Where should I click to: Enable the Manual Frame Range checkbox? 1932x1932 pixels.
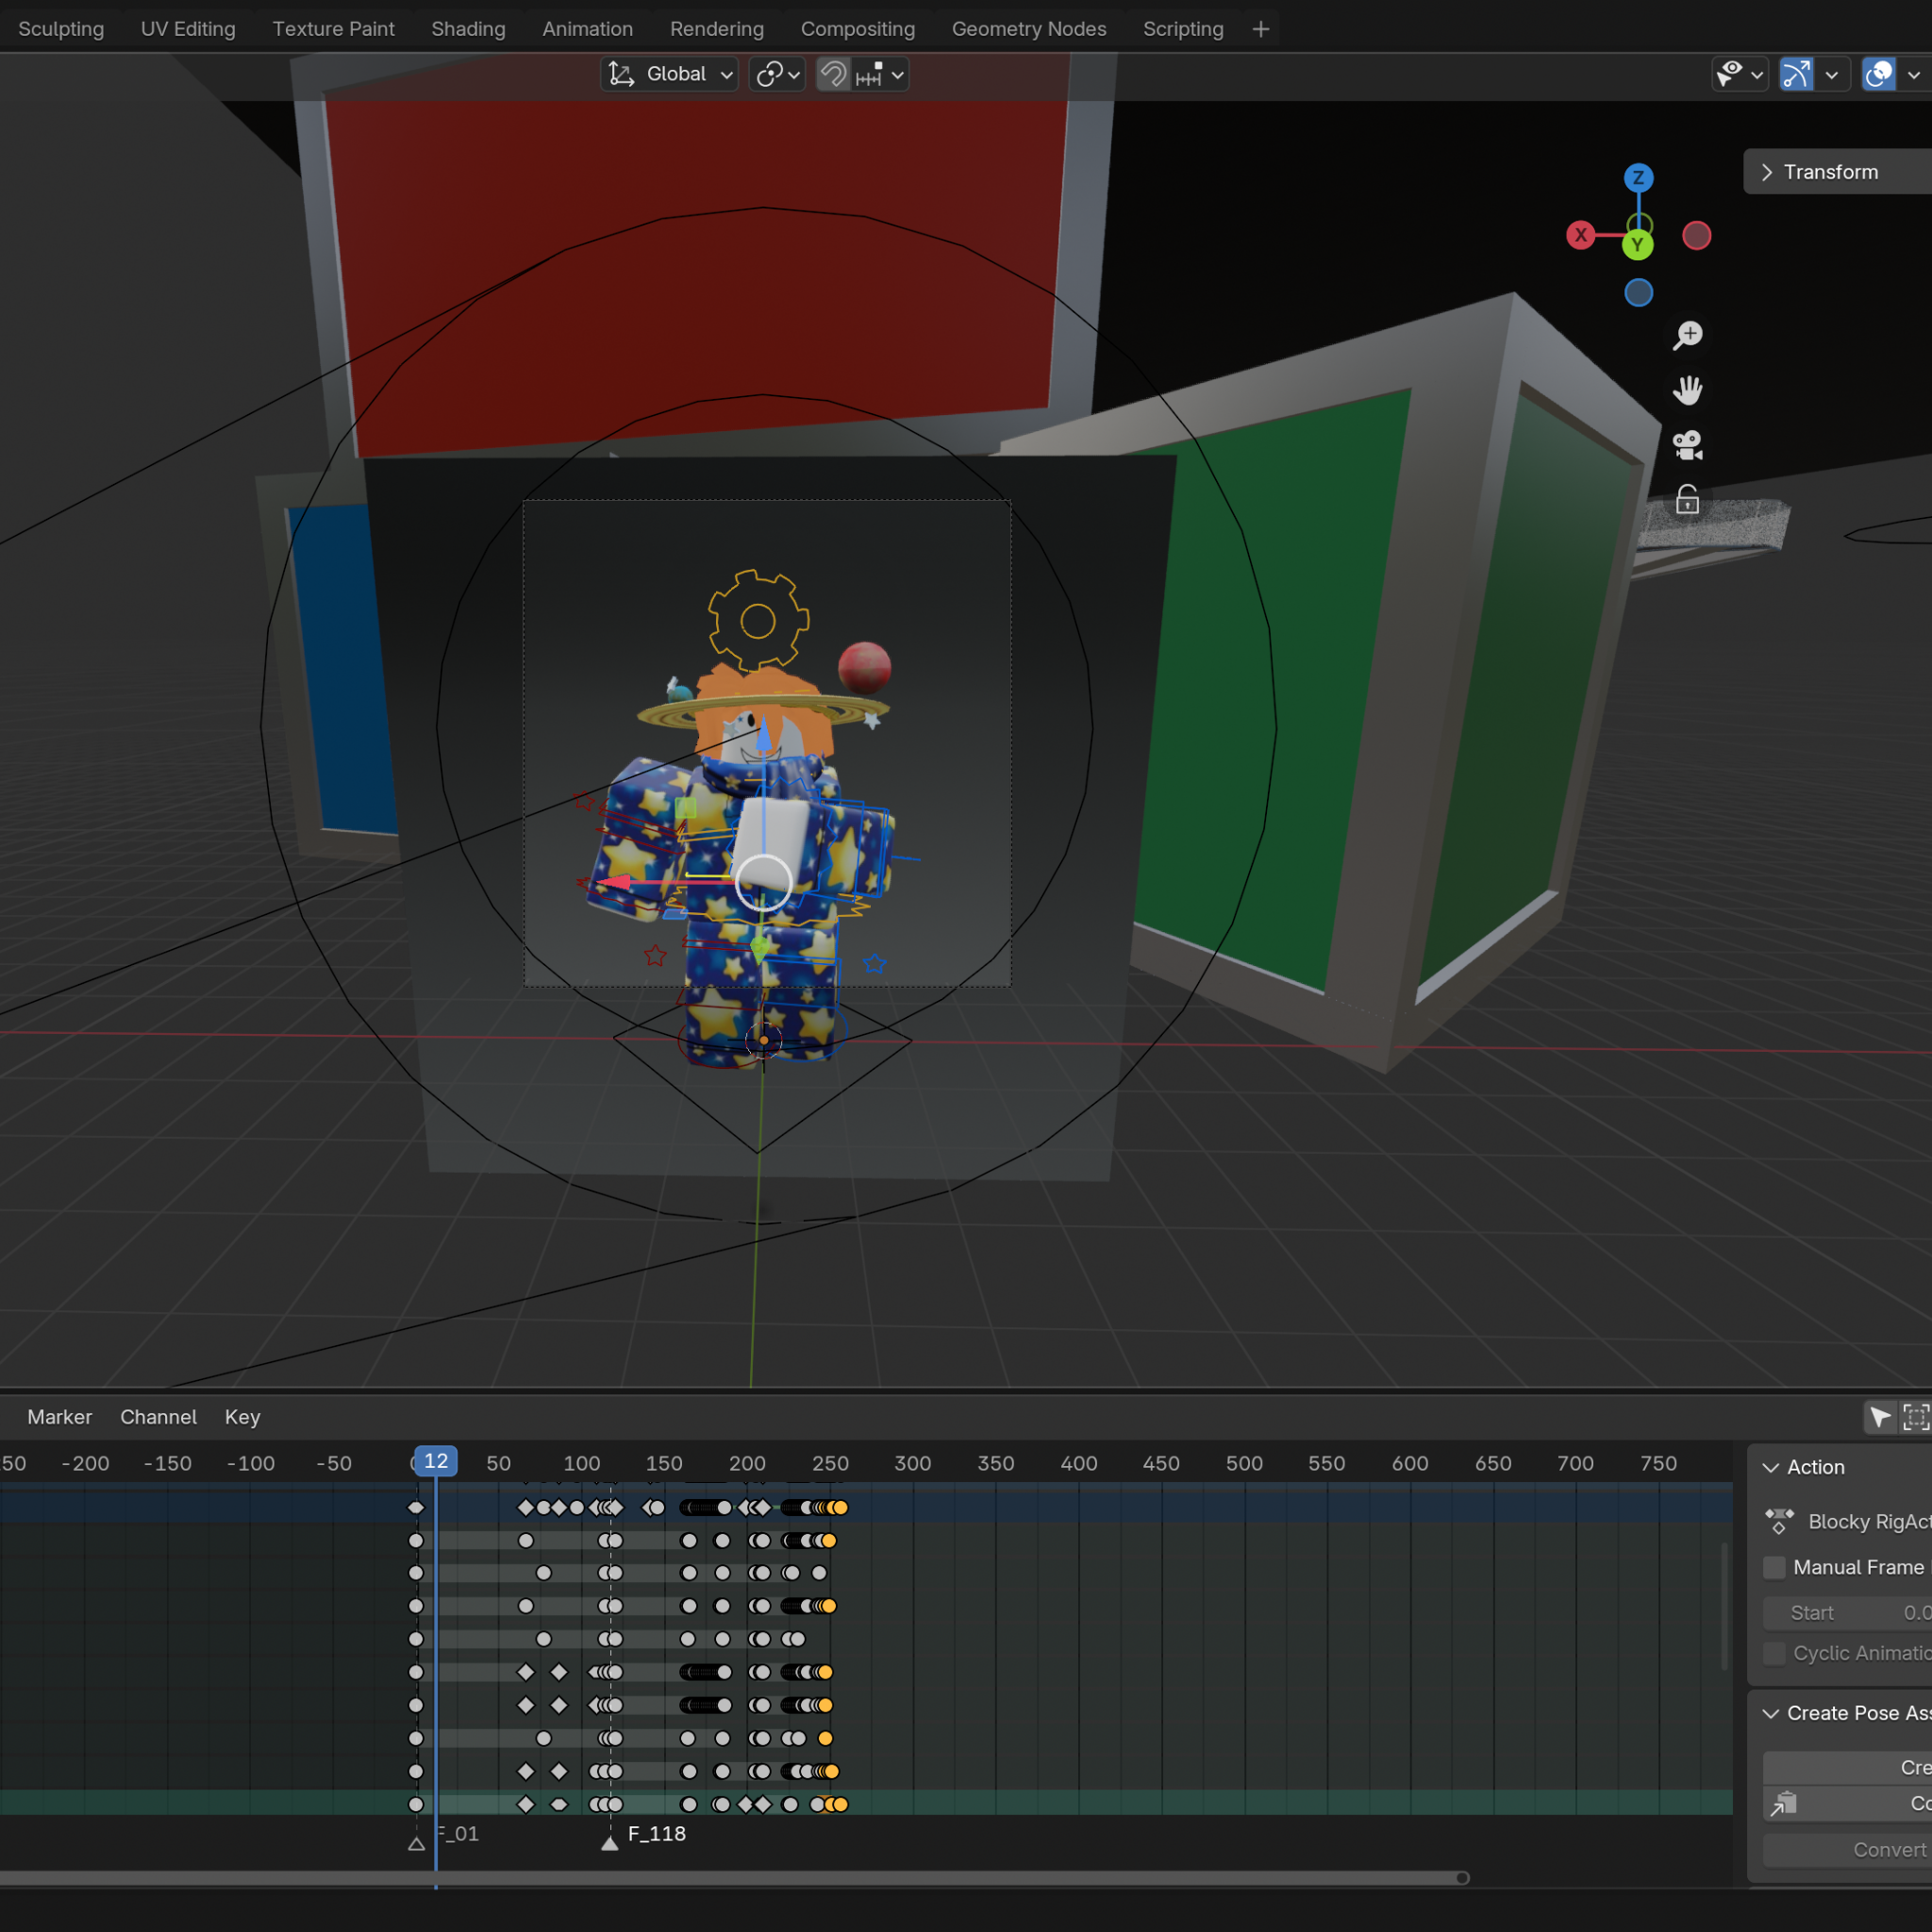click(1774, 1567)
